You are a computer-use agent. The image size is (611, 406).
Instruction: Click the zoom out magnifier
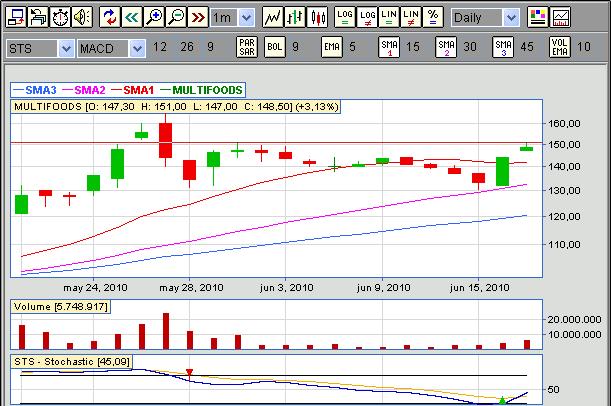pos(176,17)
